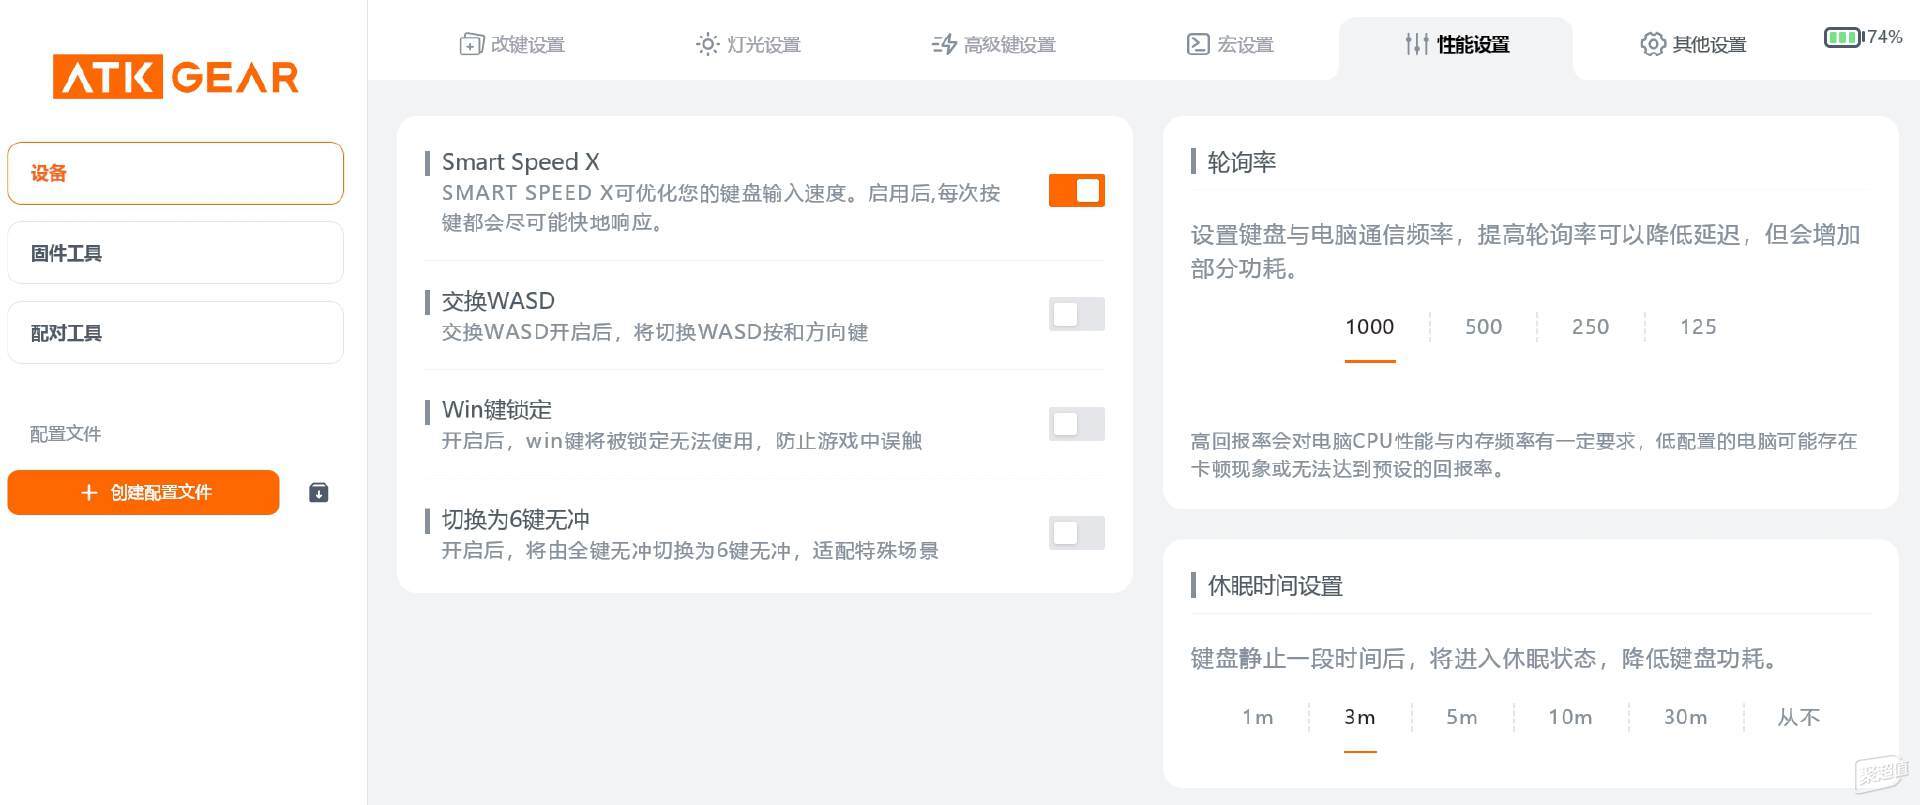1920x805 pixels.
Task: Click the 宏设置 terminal macro icon
Action: point(1198,44)
